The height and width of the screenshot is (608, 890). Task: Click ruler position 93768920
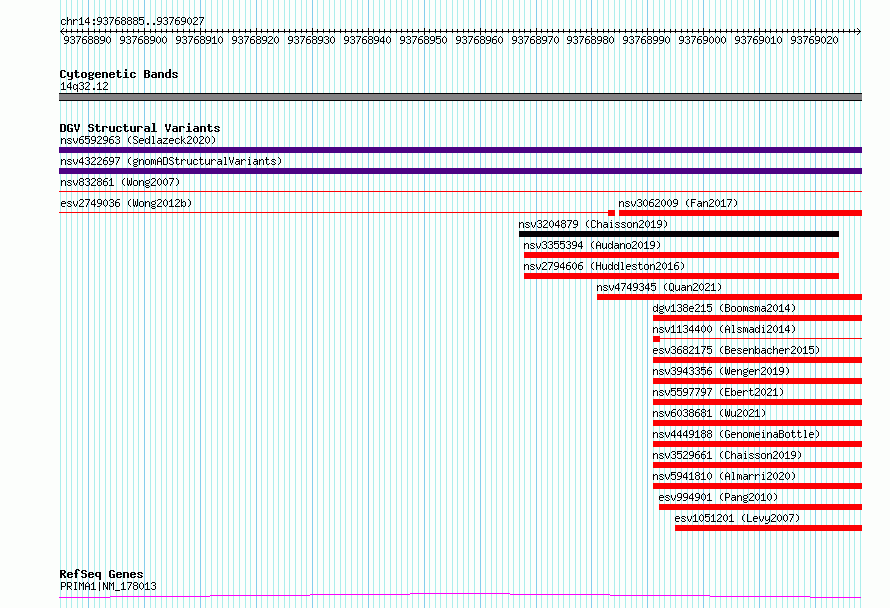[x=255, y=40]
